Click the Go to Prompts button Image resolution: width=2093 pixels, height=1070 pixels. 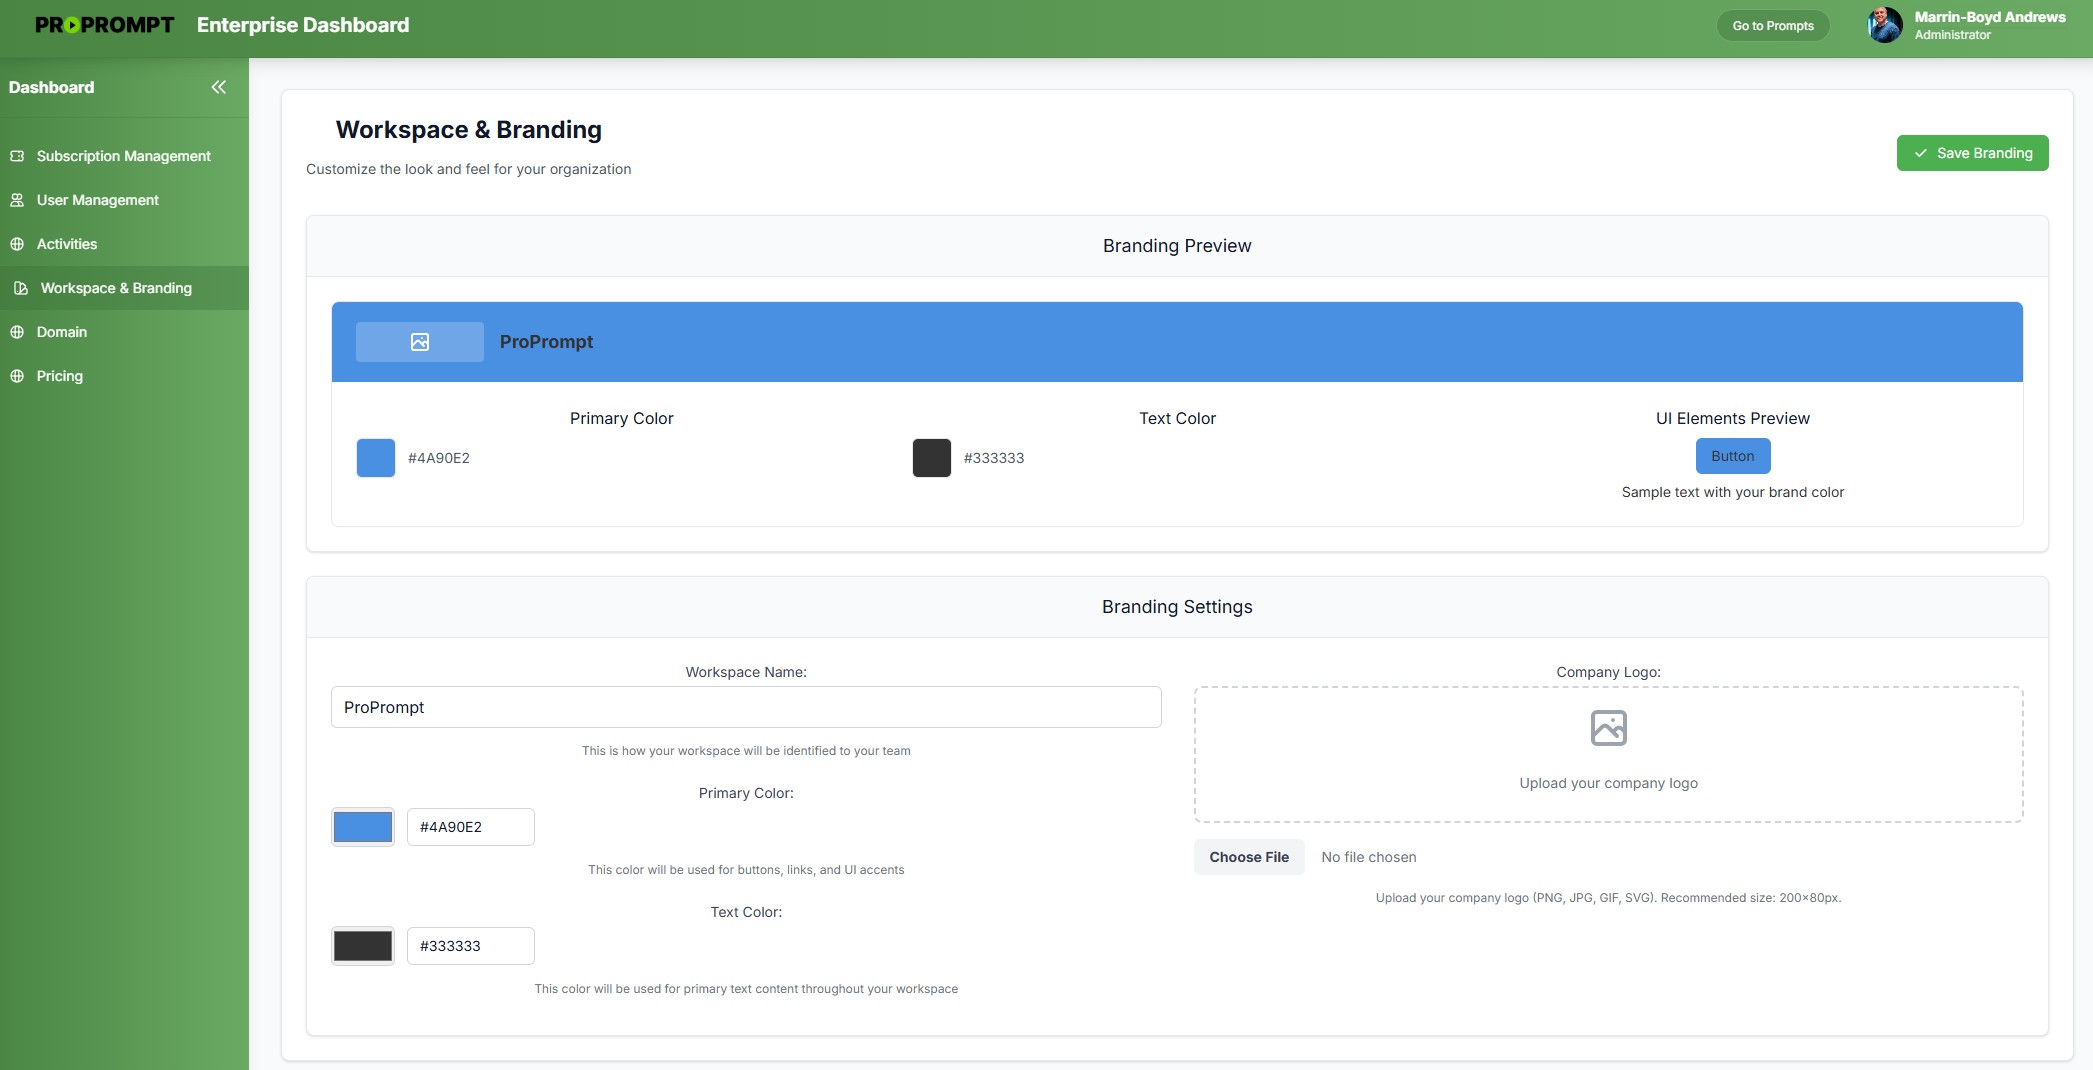(x=1773, y=26)
